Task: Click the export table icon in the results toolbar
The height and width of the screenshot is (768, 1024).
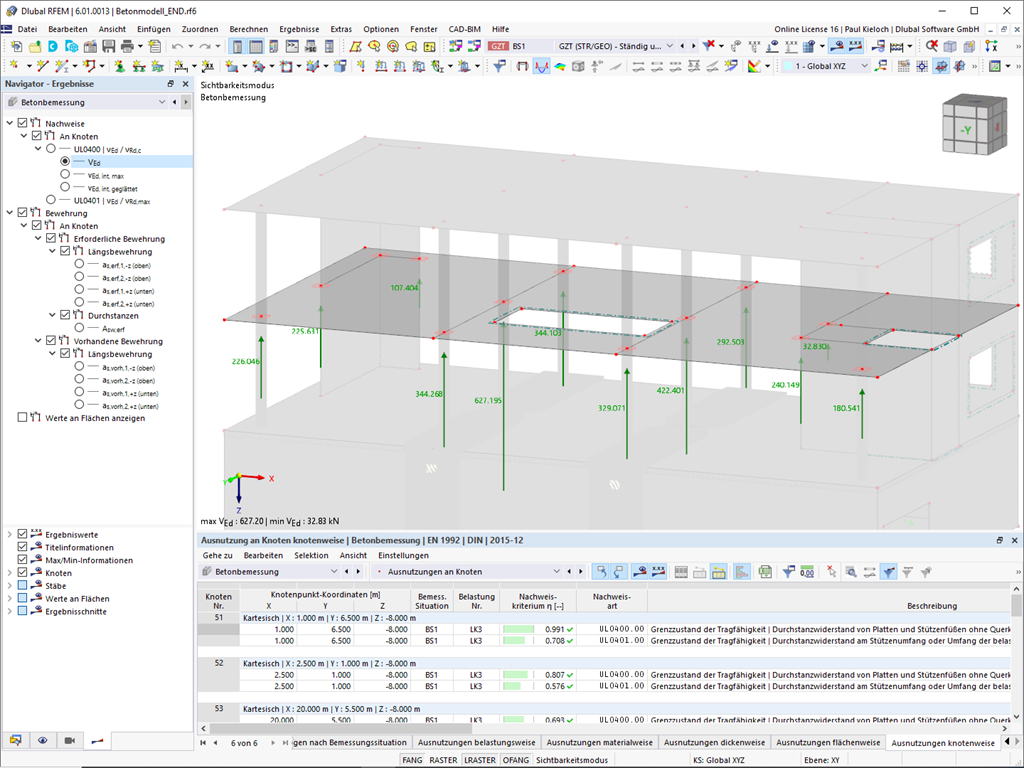Action: pyautogui.click(x=765, y=572)
